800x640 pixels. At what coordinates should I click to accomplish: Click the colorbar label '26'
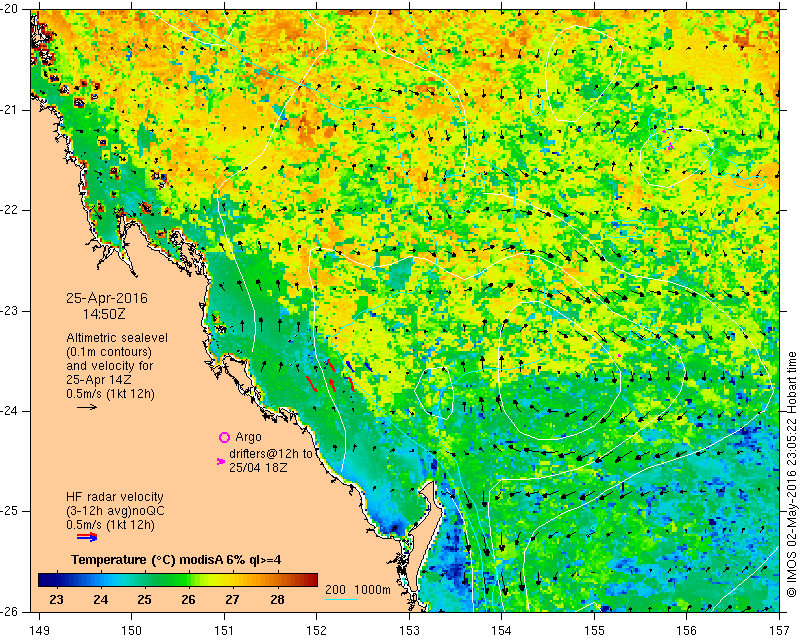click(188, 599)
